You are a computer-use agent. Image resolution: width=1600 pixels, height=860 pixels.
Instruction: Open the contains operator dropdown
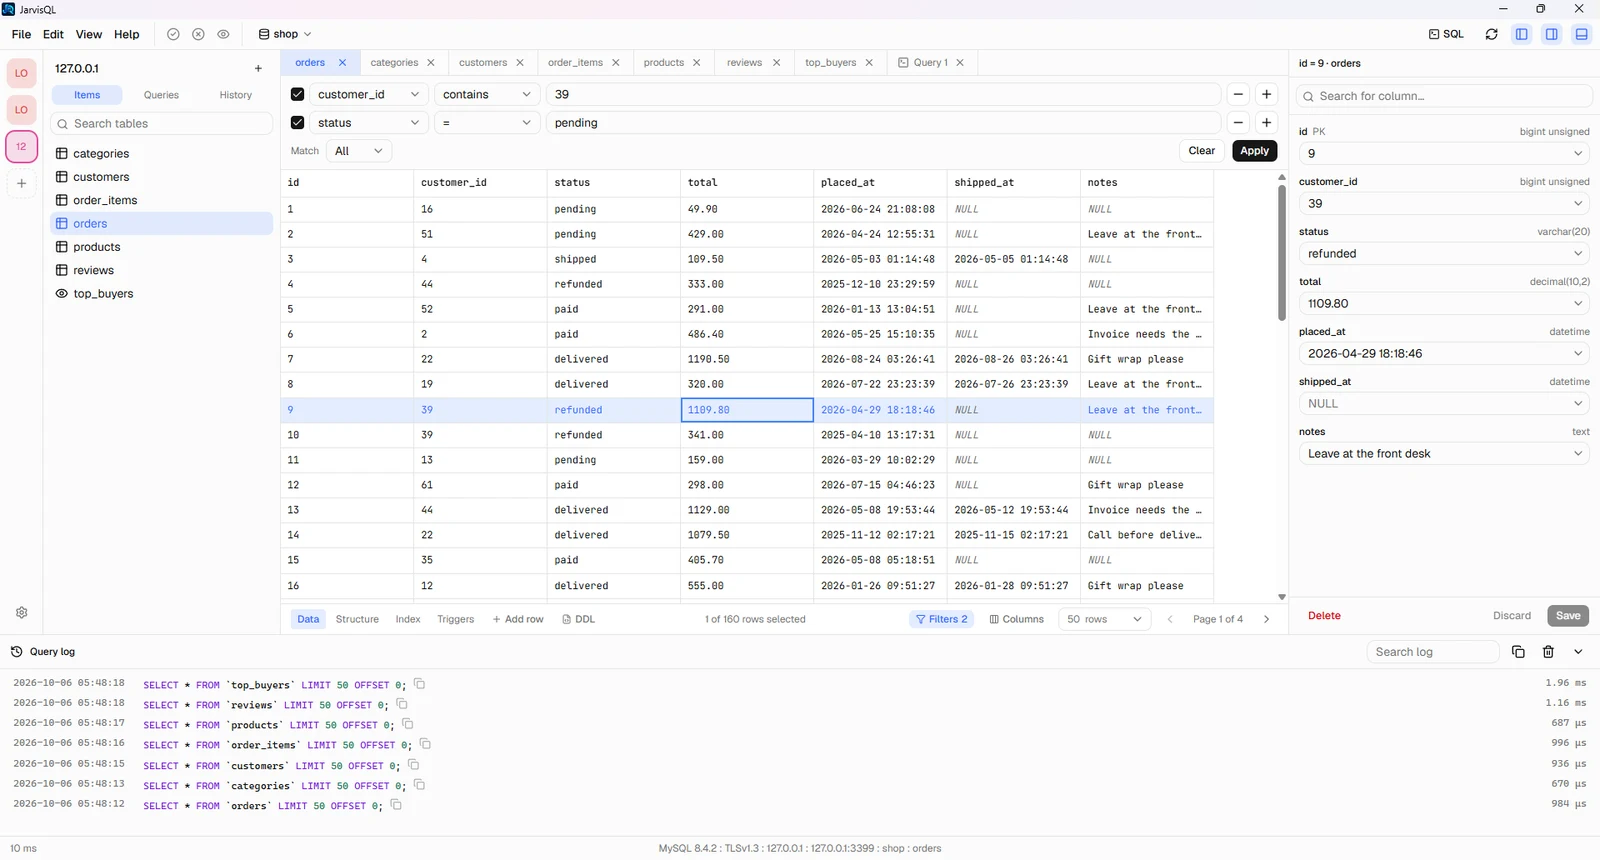coord(487,94)
